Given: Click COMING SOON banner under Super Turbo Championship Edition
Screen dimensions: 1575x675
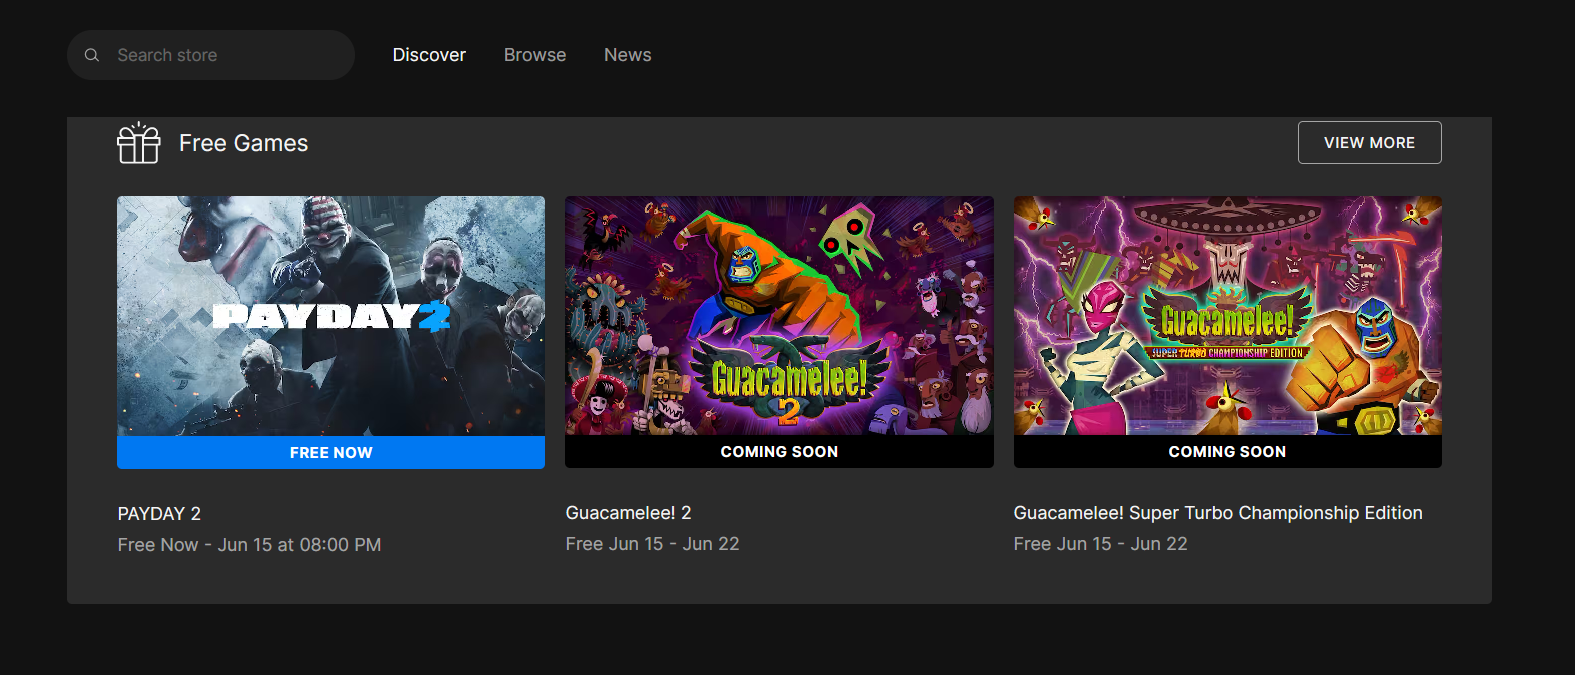Looking at the screenshot, I should 1228,451.
